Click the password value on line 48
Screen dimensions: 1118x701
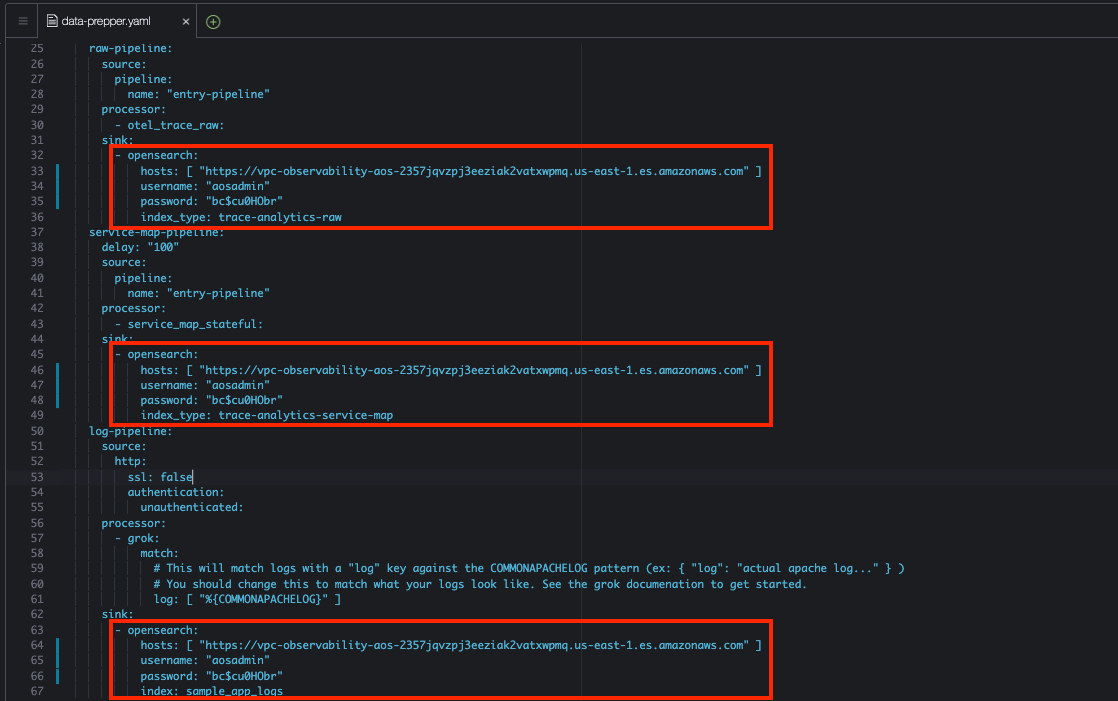pos(244,400)
